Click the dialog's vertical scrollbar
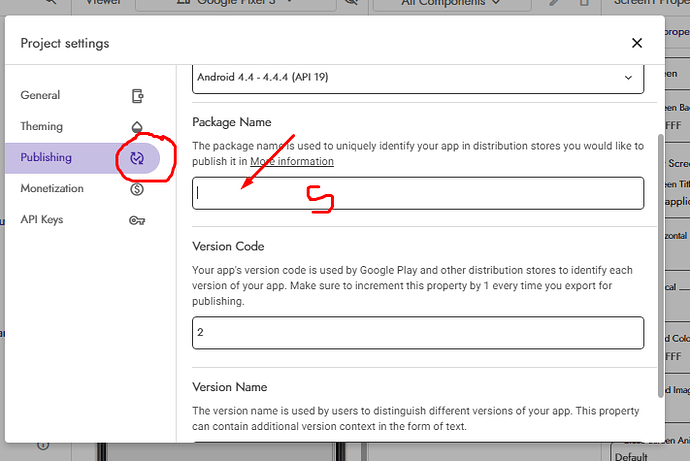690x461 pixels. pyautogui.click(x=661, y=266)
